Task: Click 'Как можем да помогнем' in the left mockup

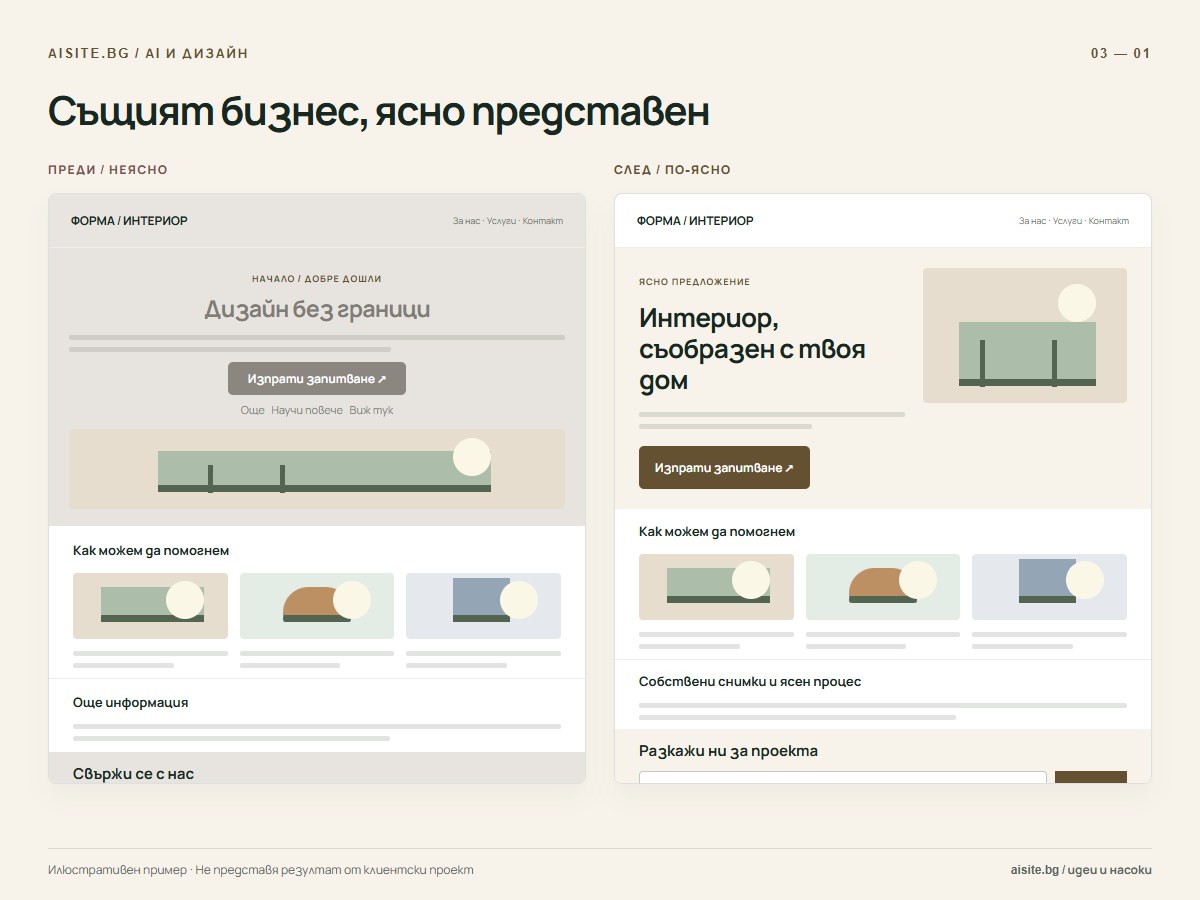Action: coord(151,551)
